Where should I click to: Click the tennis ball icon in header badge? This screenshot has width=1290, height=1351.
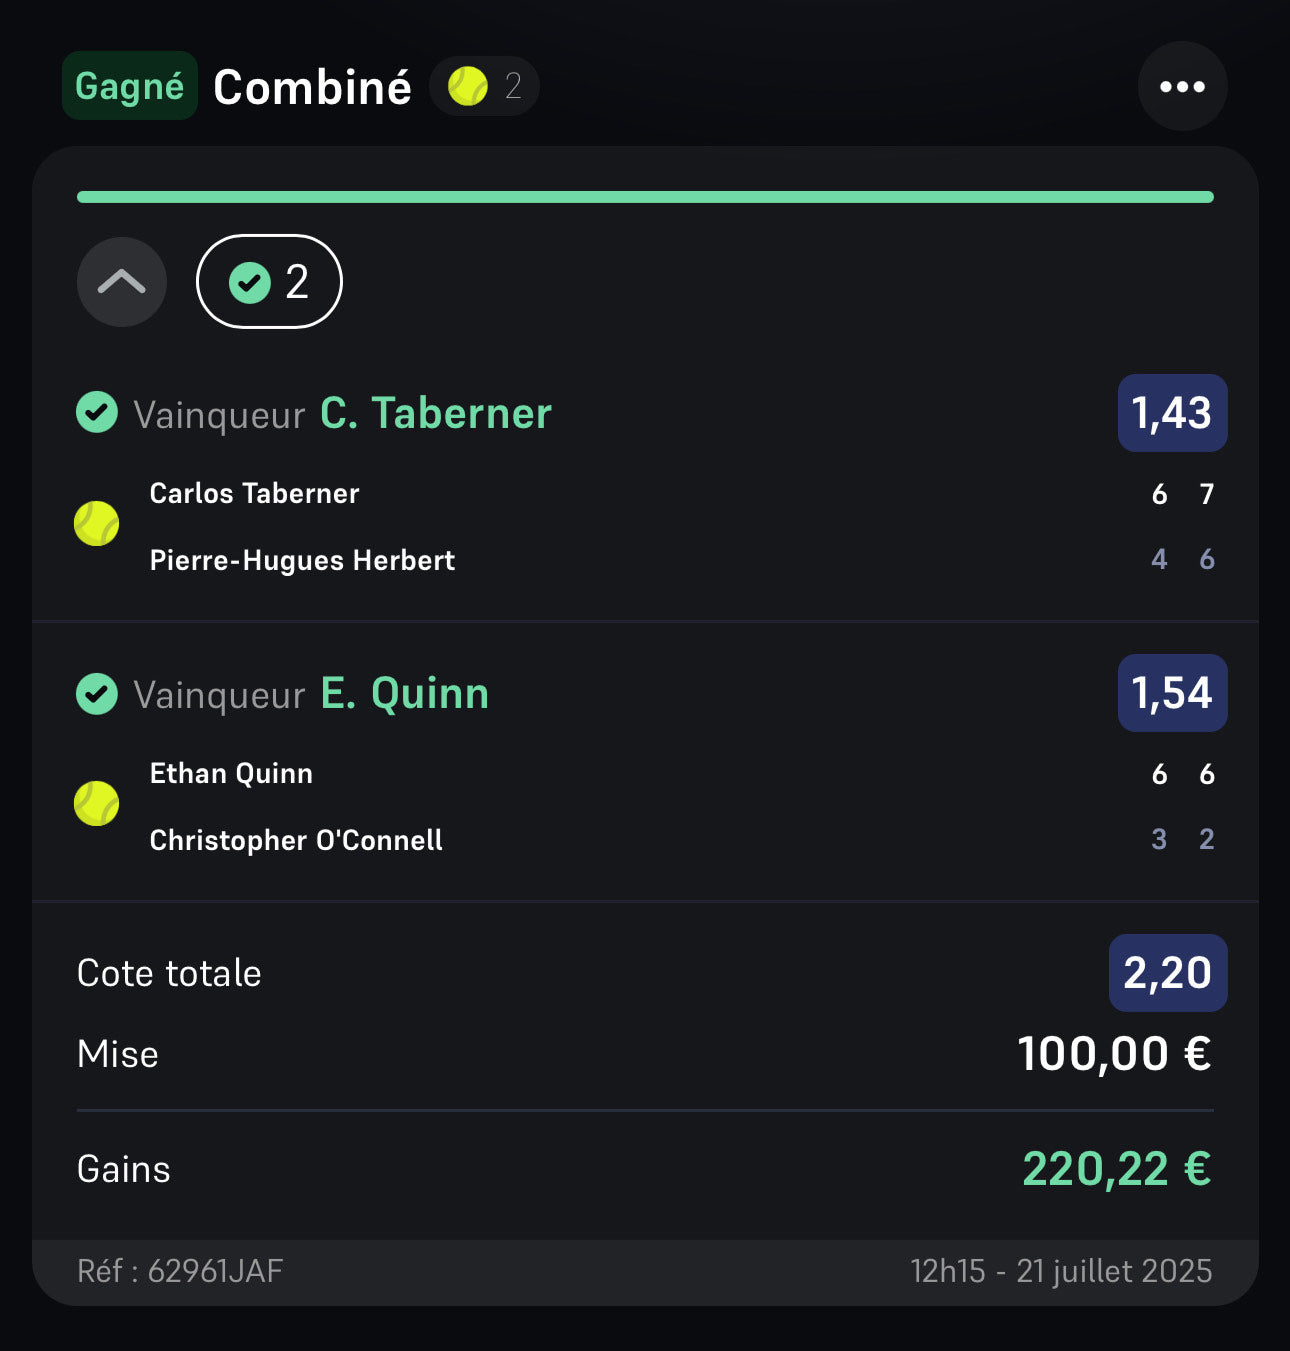click(468, 87)
